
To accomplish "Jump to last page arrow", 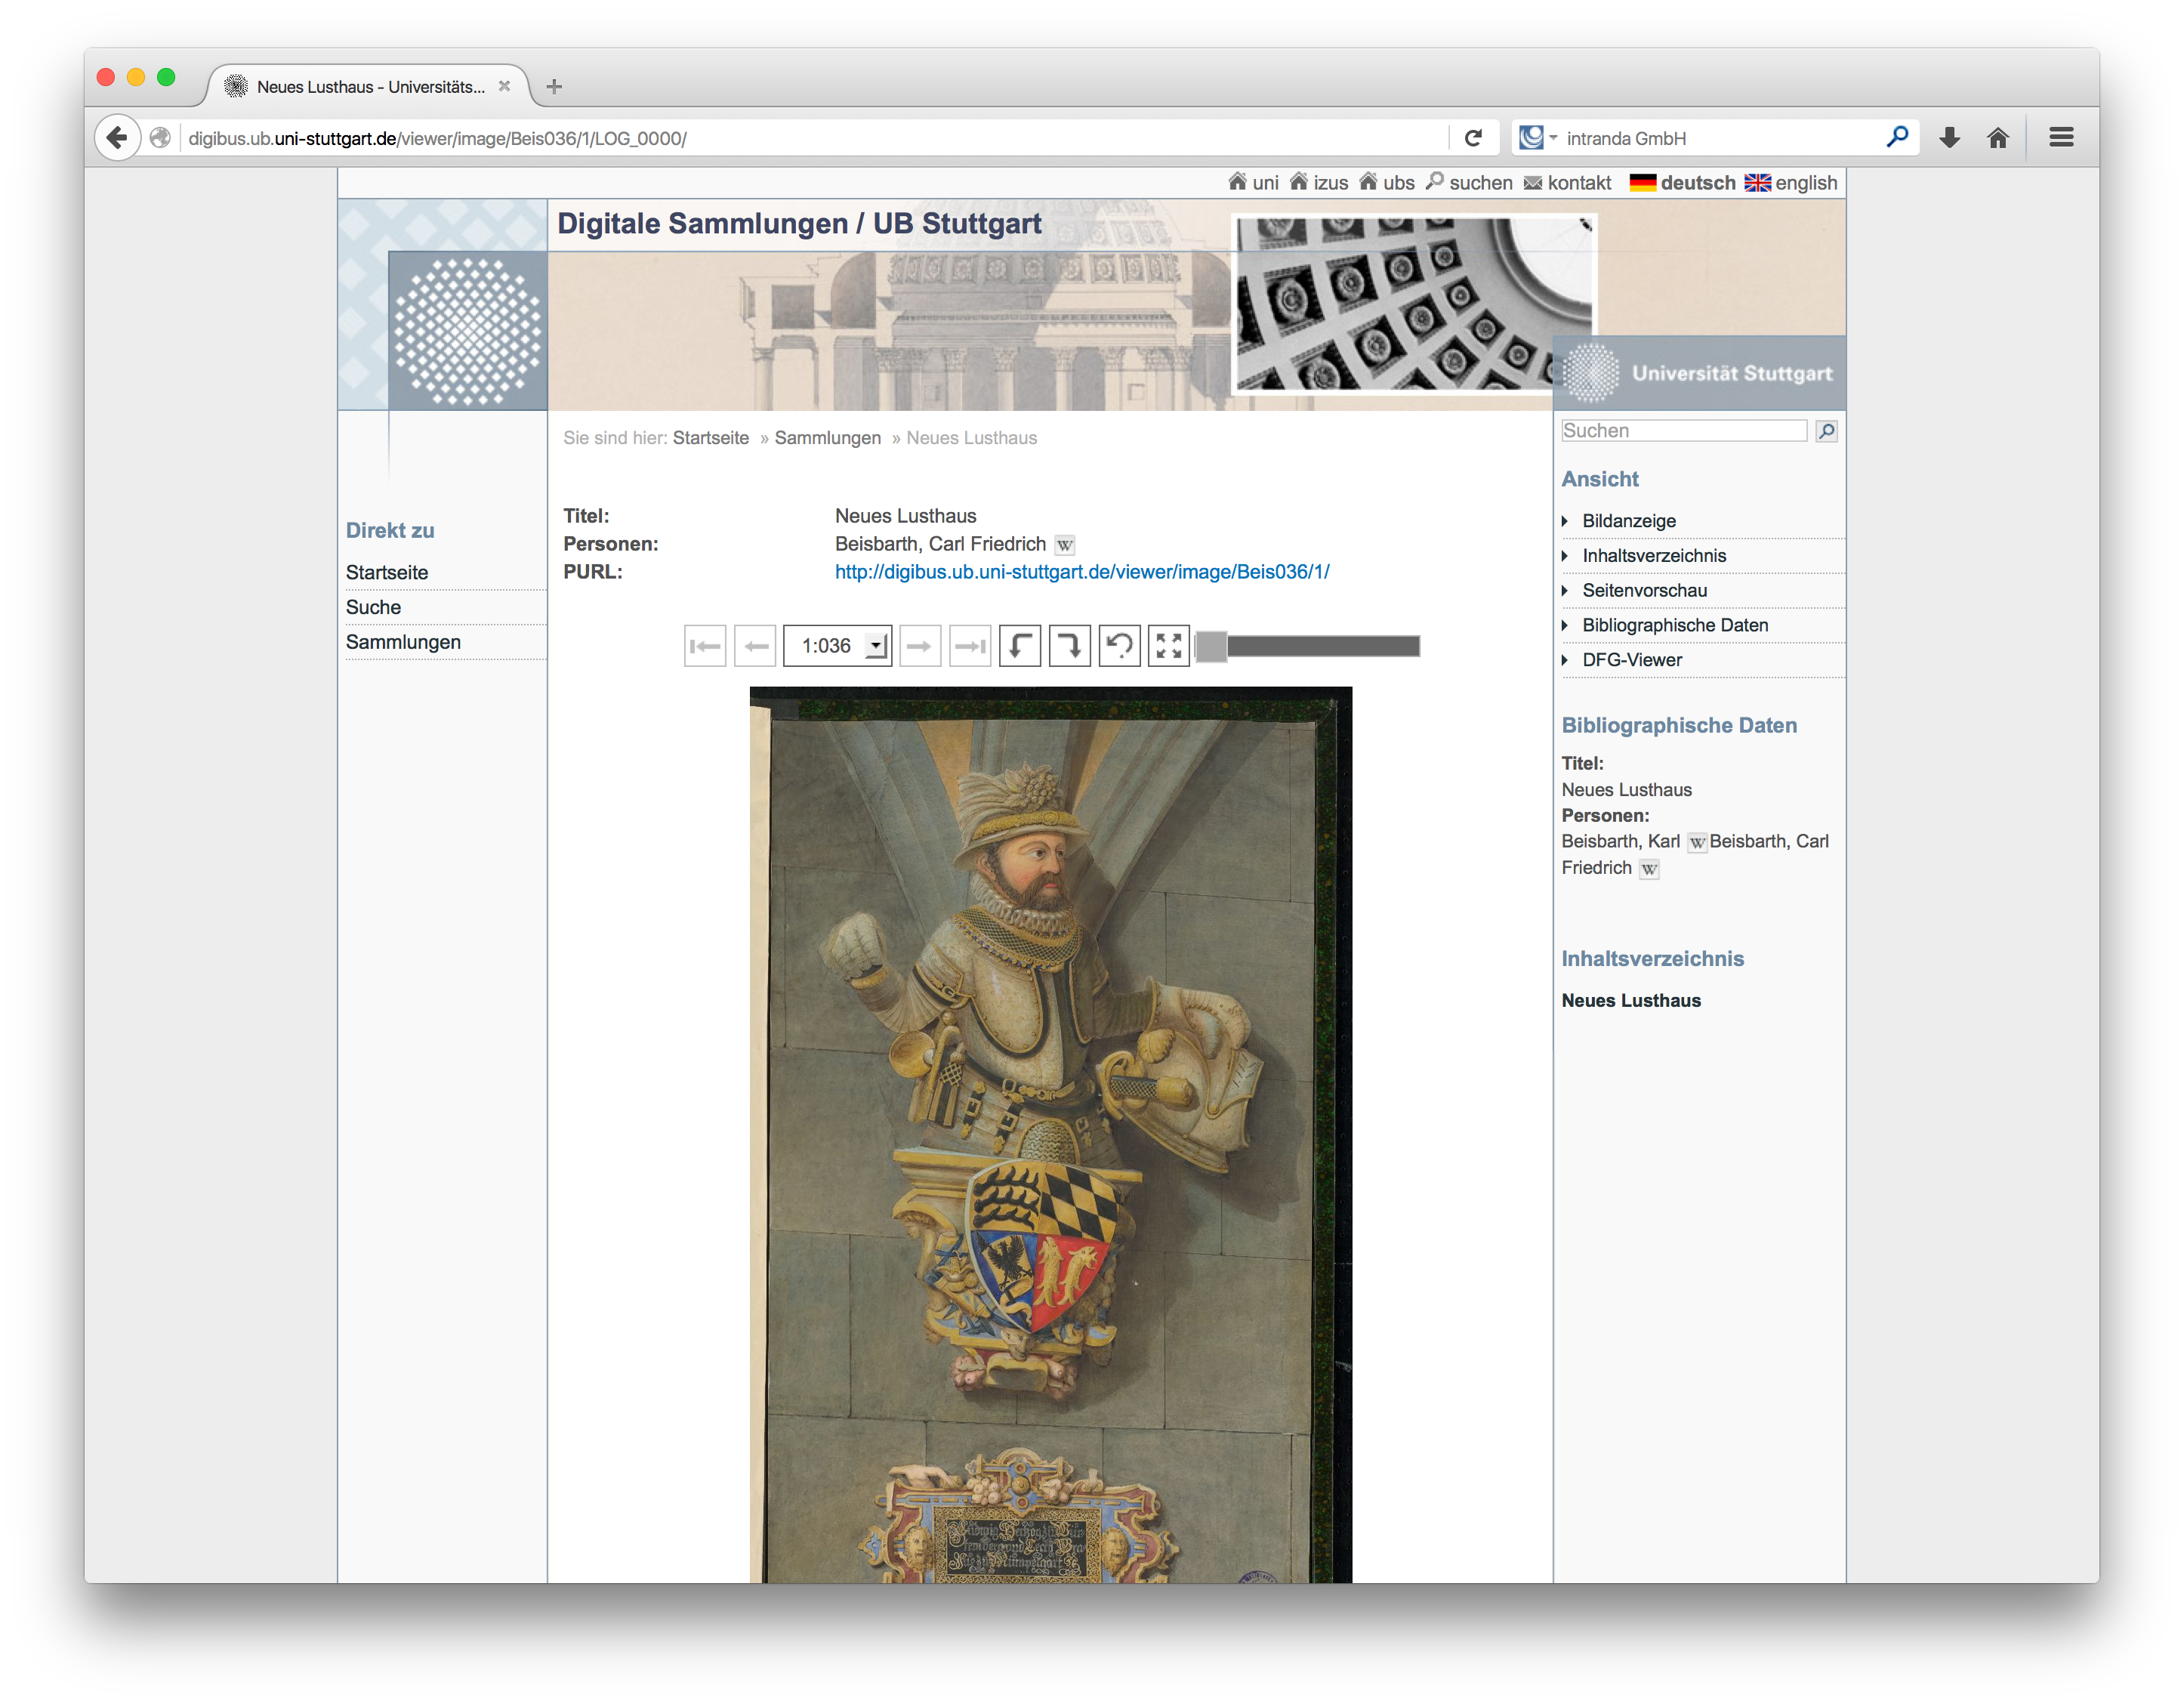I will [970, 646].
